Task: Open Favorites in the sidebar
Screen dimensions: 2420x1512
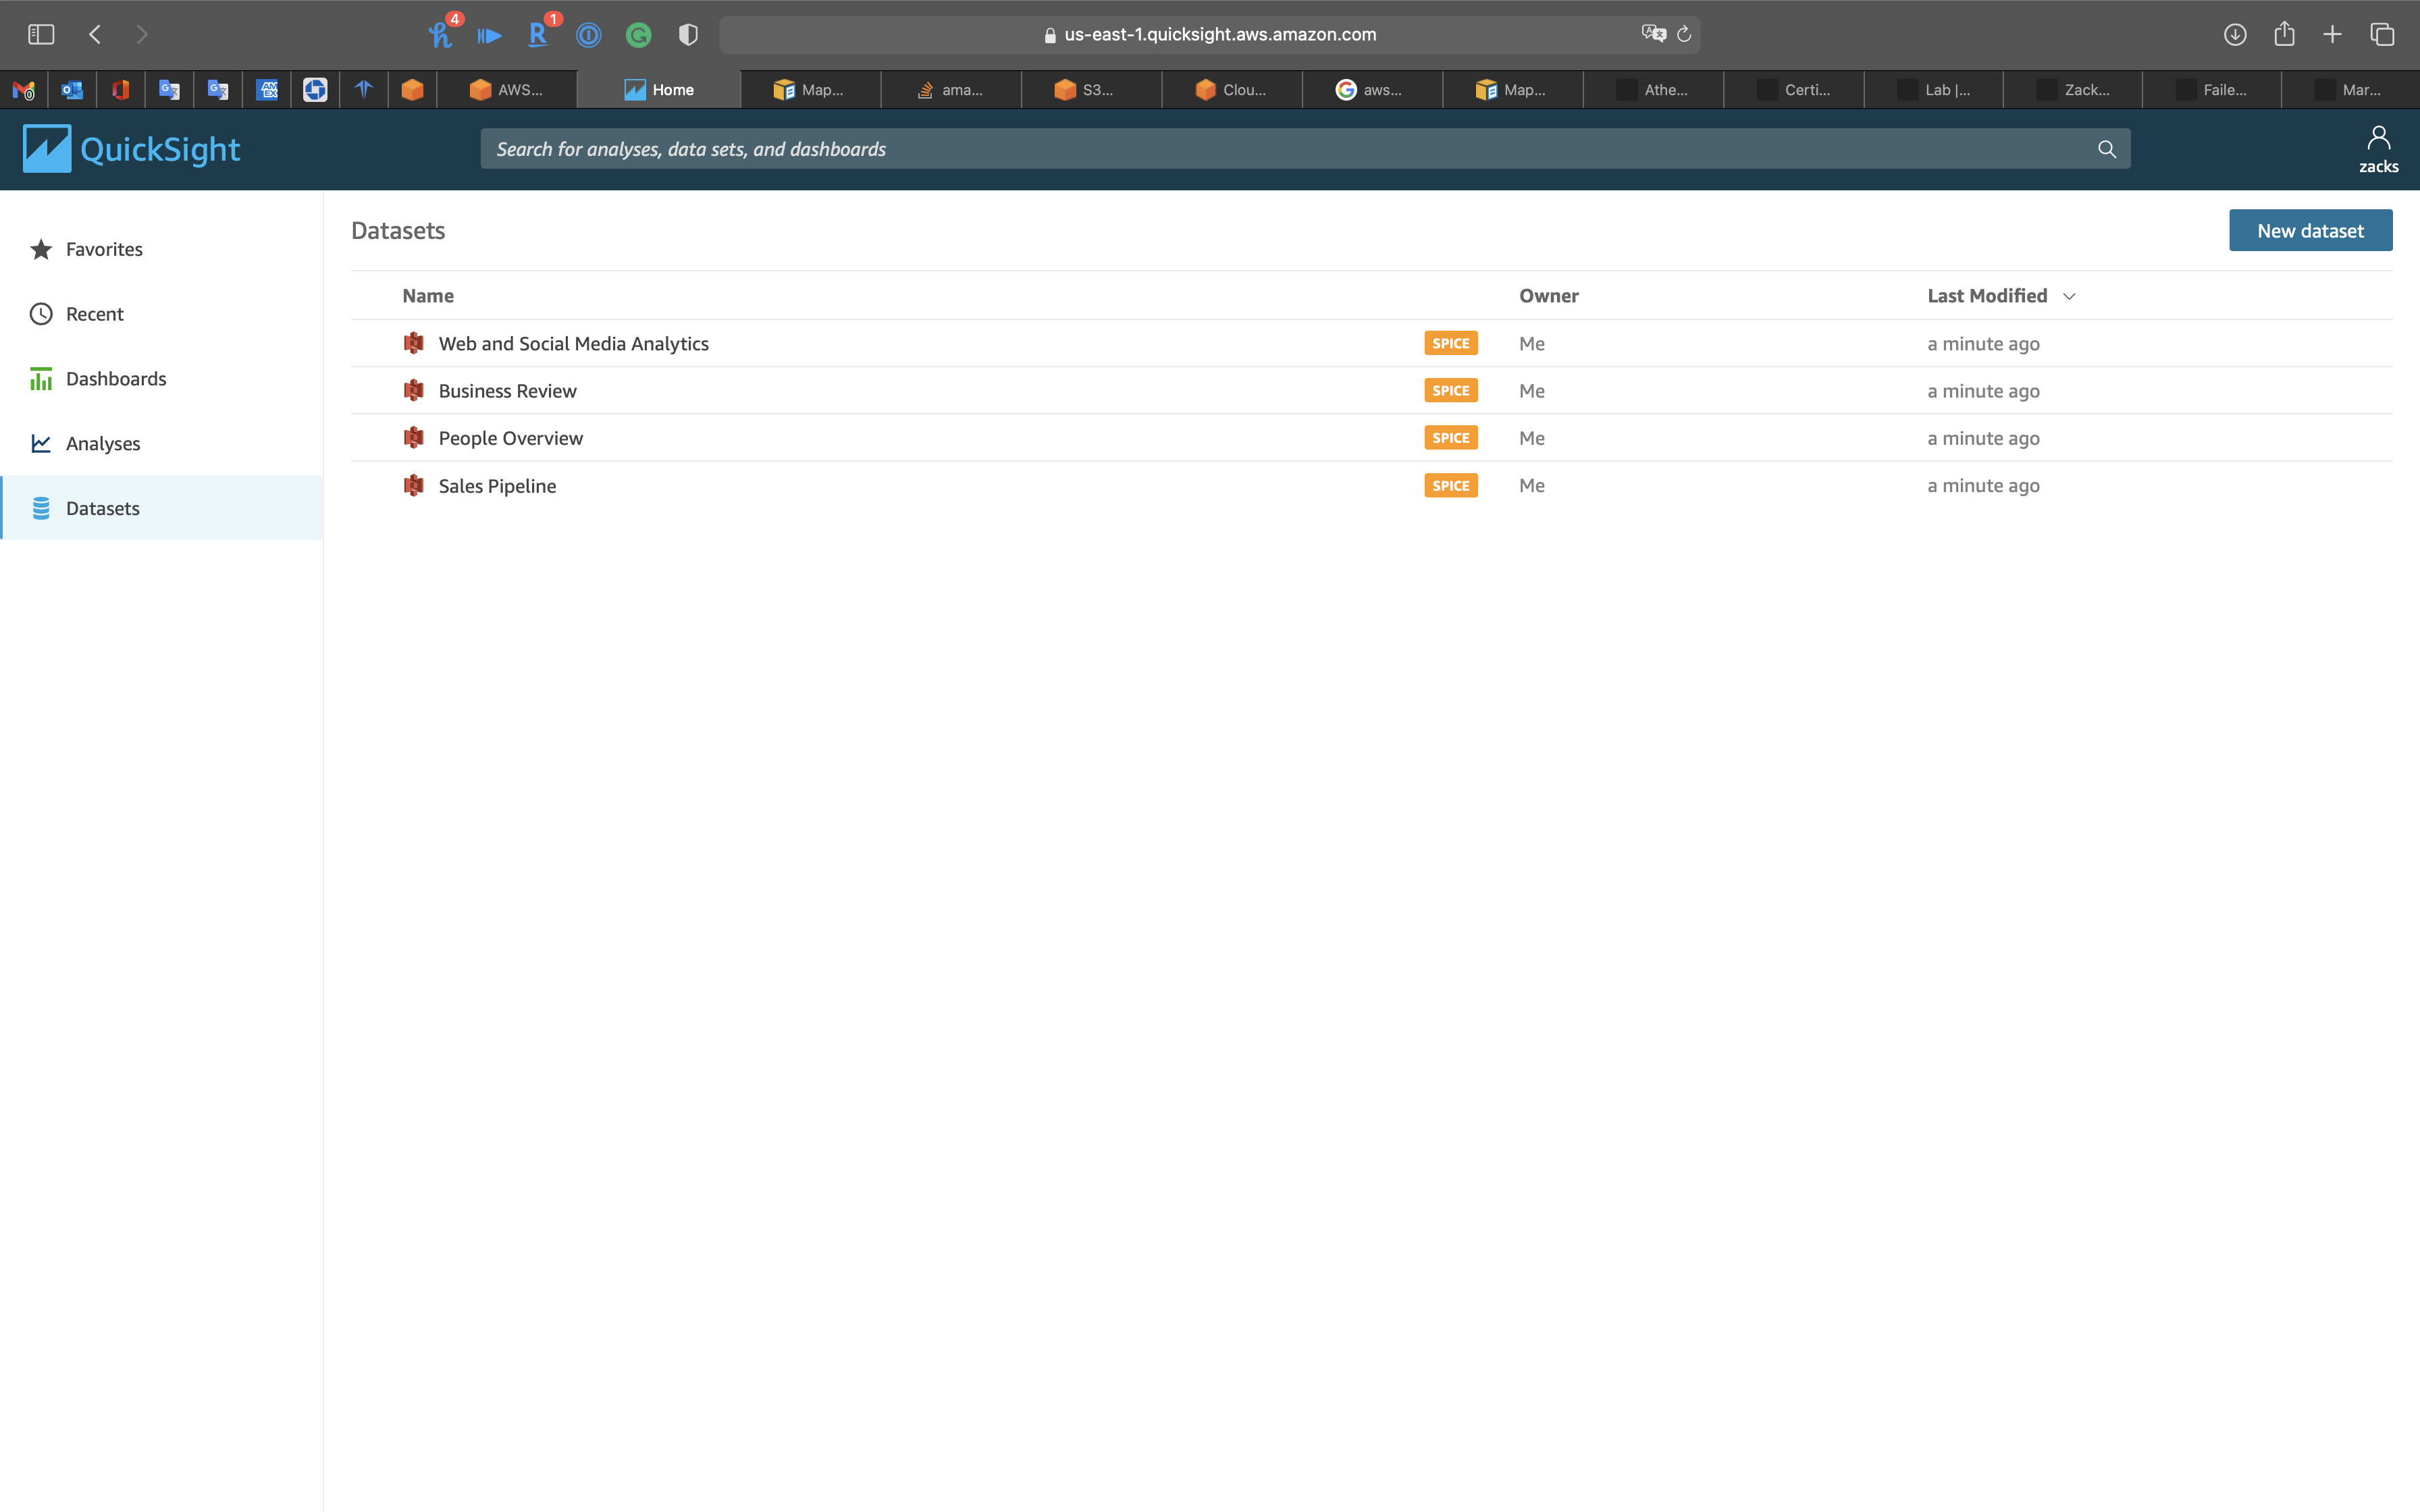Action: pyautogui.click(x=104, y=249)
